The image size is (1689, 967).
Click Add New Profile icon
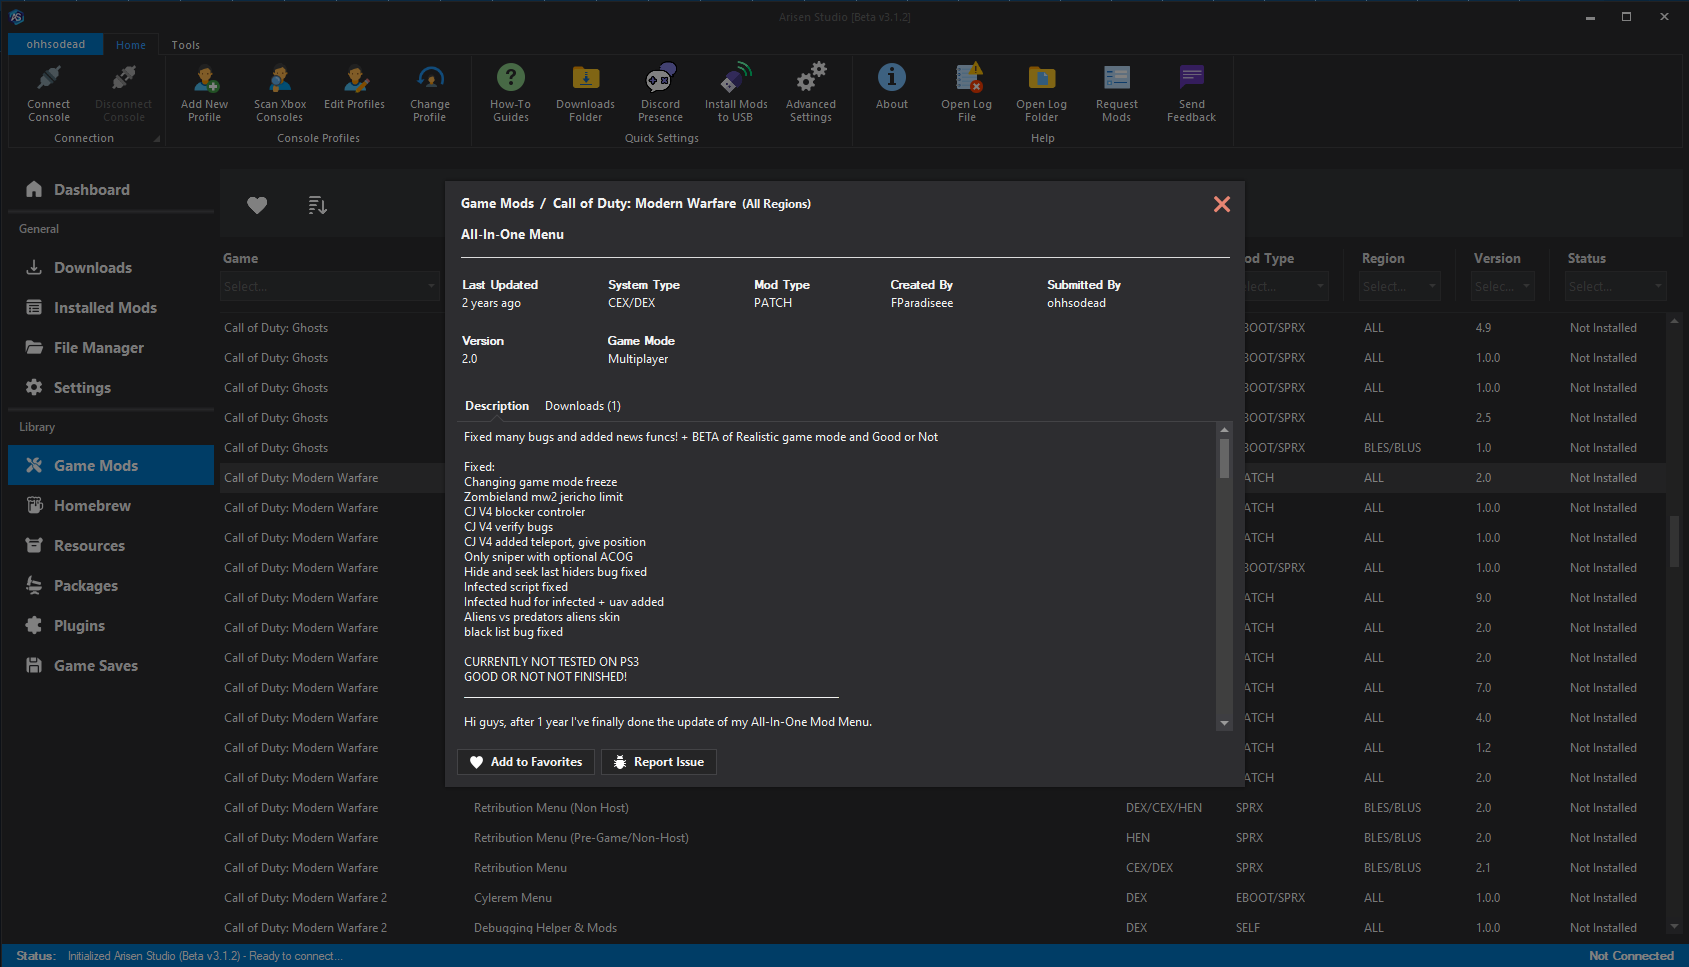[204, 92]
